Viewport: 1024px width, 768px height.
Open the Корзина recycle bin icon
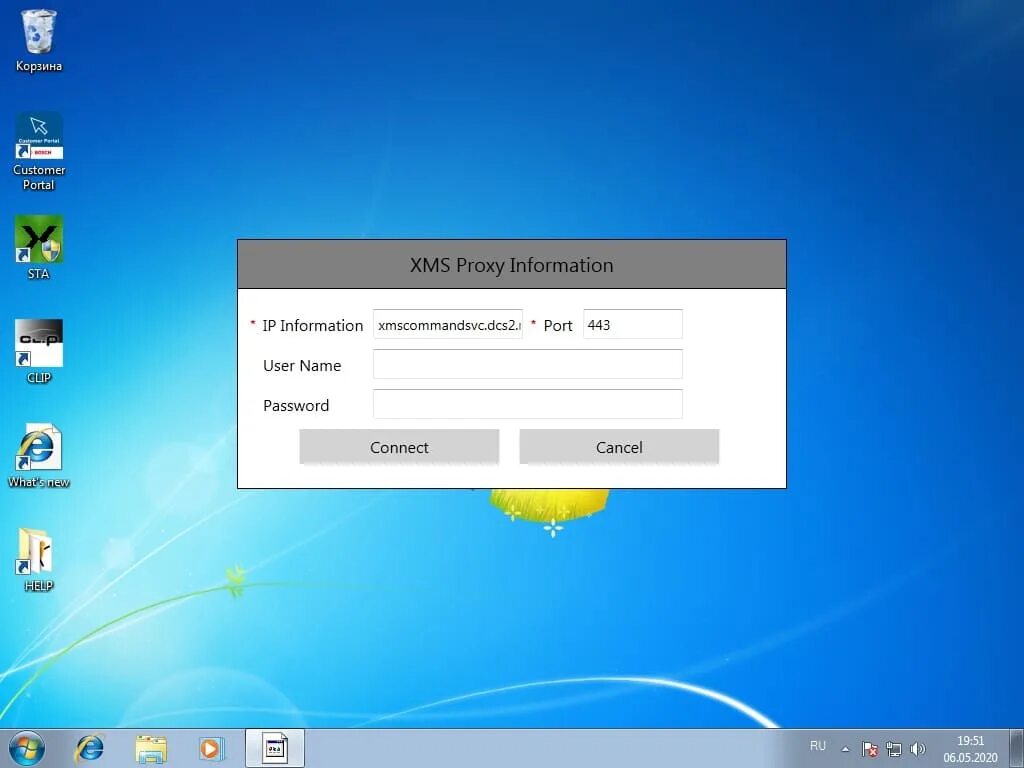tap(39, 40)
